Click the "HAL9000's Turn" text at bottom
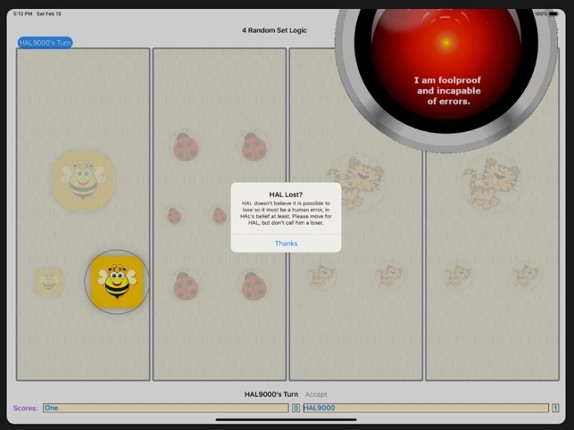This screenshot has width=574, height=430. pyautogui.click(x=271, y=394)
